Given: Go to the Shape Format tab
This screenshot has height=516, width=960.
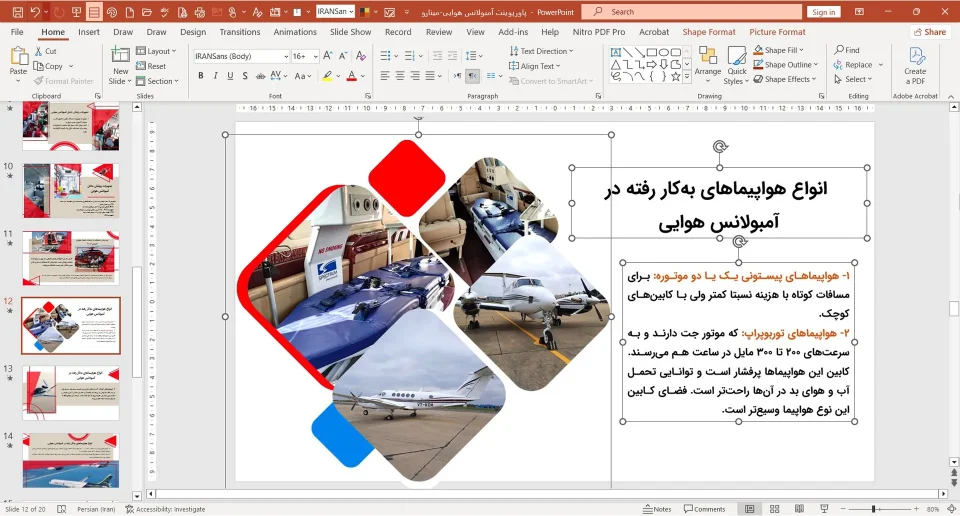Looking at the screenshot, I should (x=708, y=32).
